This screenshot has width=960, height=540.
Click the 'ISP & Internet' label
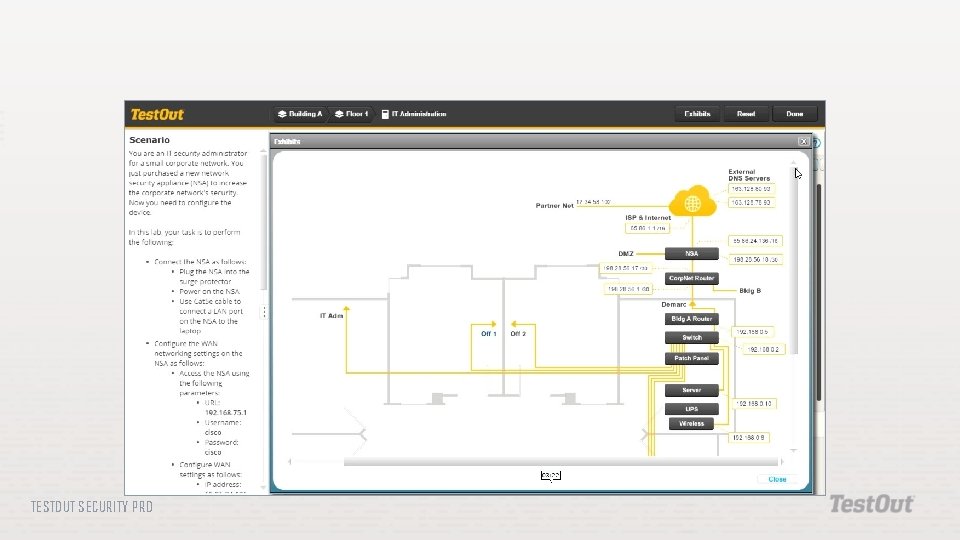click(648, 217)
